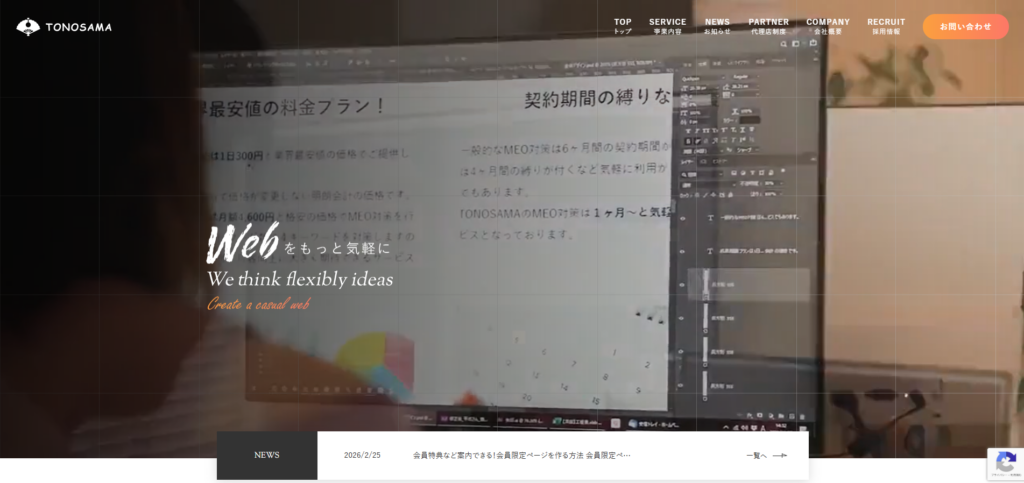Open the 会員限定ページを作る方法 news headline
The height and width of the screenshot is (483, 1024).
click(x=521, y=455)
